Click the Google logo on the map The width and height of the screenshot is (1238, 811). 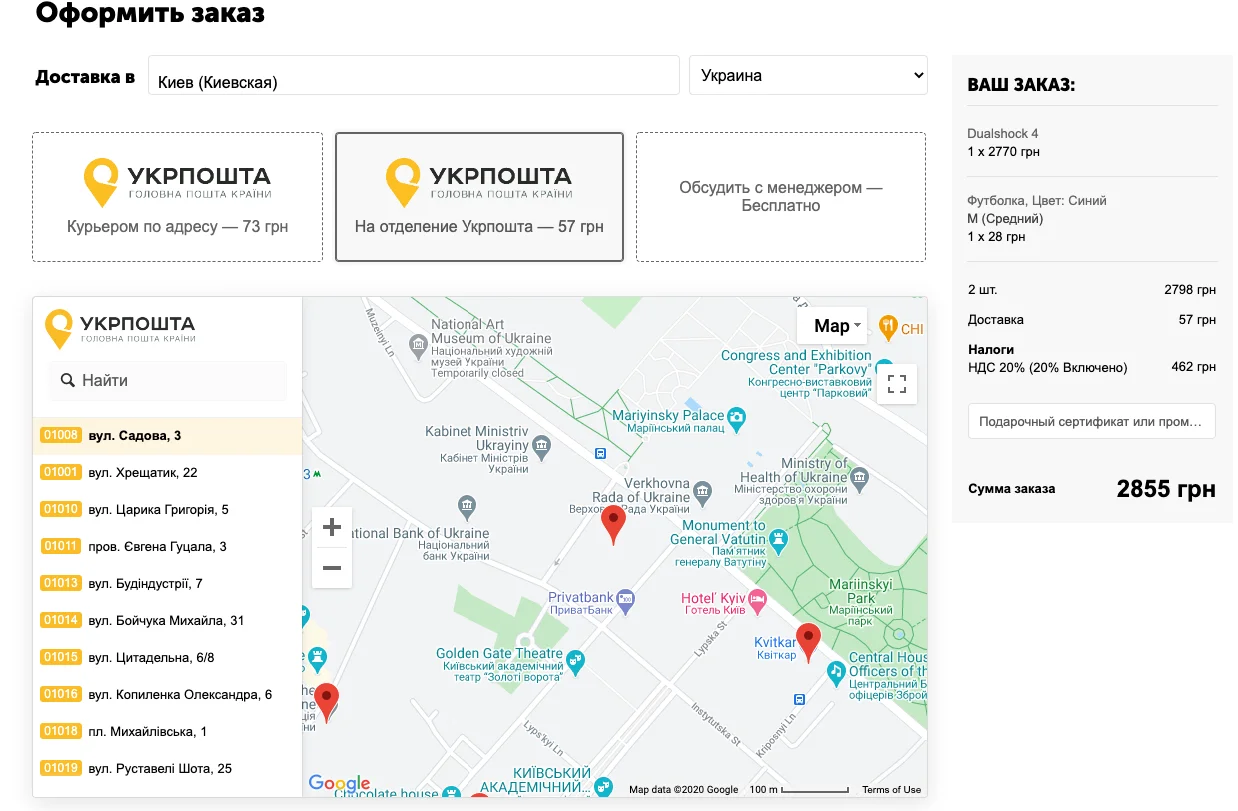[x=339, y=784]
